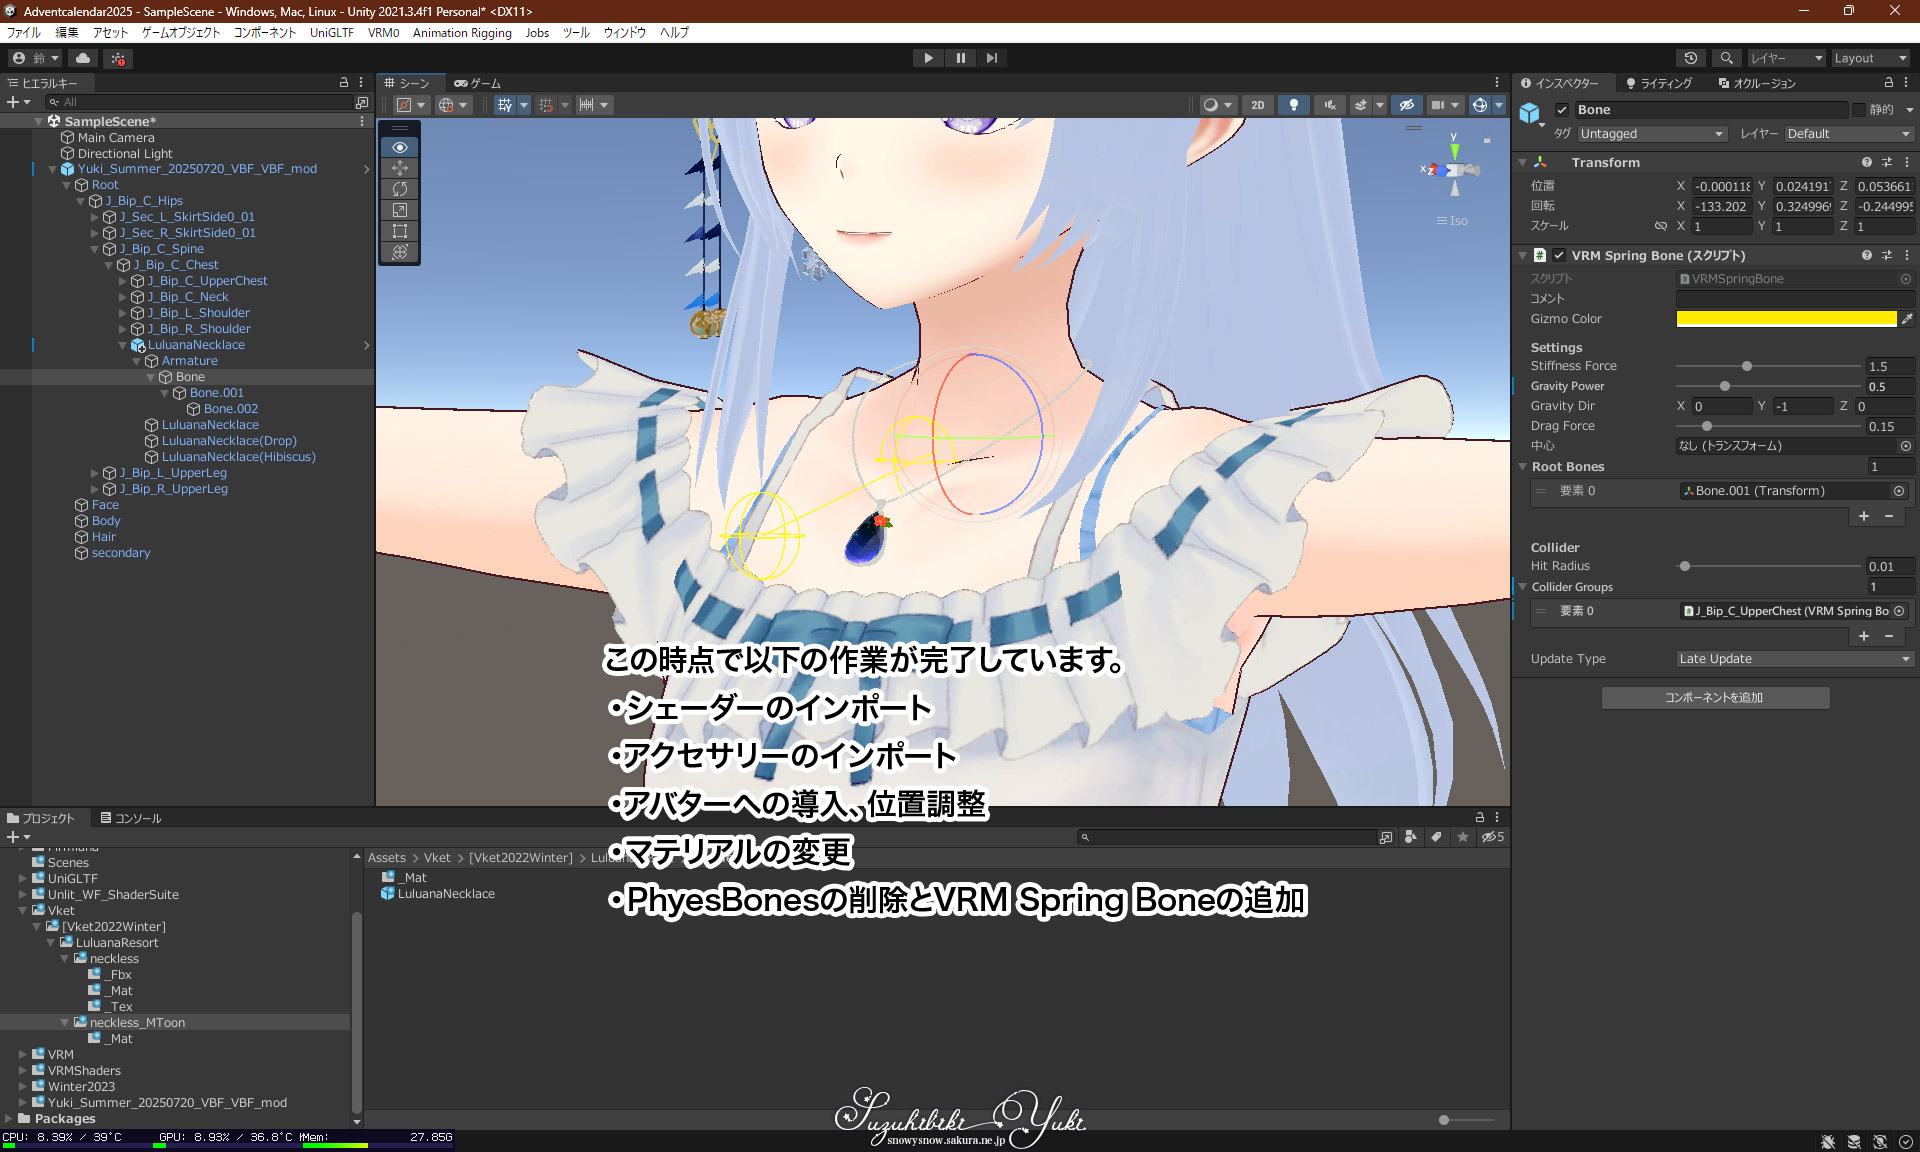Click the yellow Gizmo Color swatch
The image size is (1920, 1152).
pyautogui.click(x=1786, y=319)
